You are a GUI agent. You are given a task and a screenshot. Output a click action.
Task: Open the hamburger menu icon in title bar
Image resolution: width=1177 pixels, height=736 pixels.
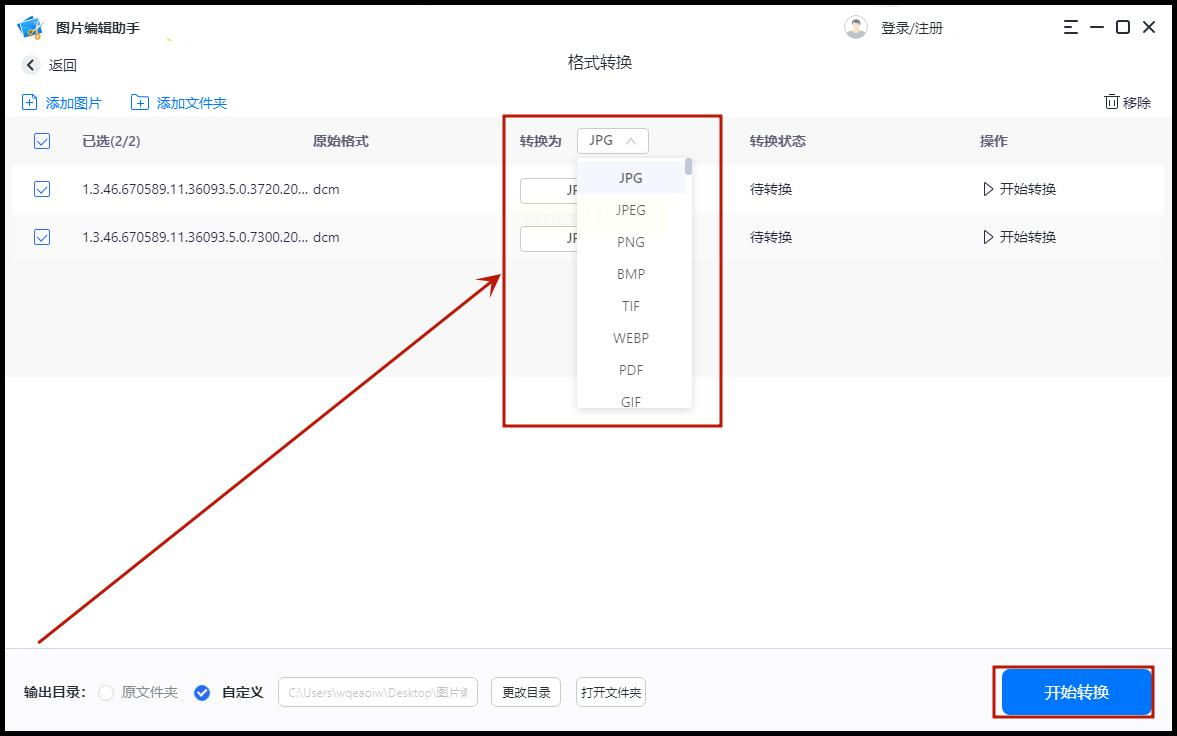[x=1070, y=28]
